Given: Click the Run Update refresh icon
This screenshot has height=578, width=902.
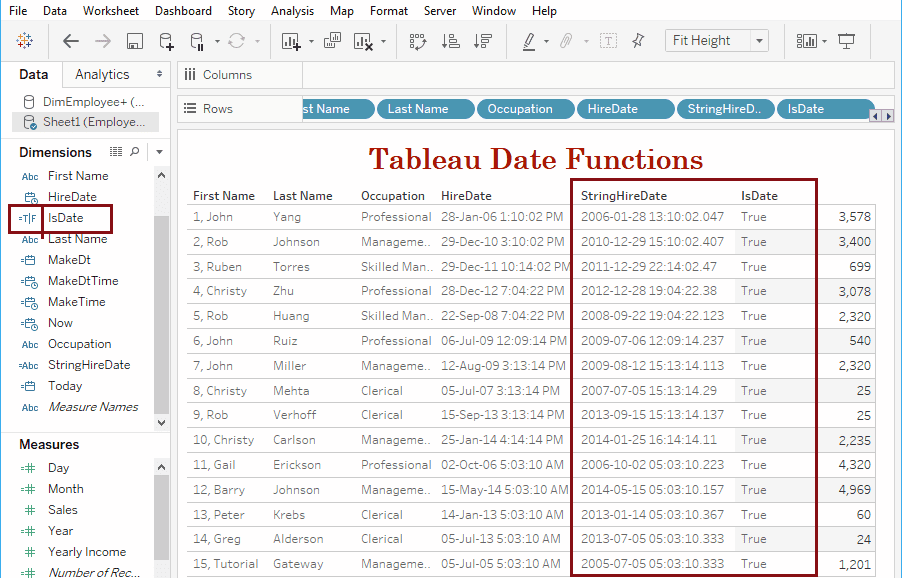Looking at the screenshot, I should (236, 41).
